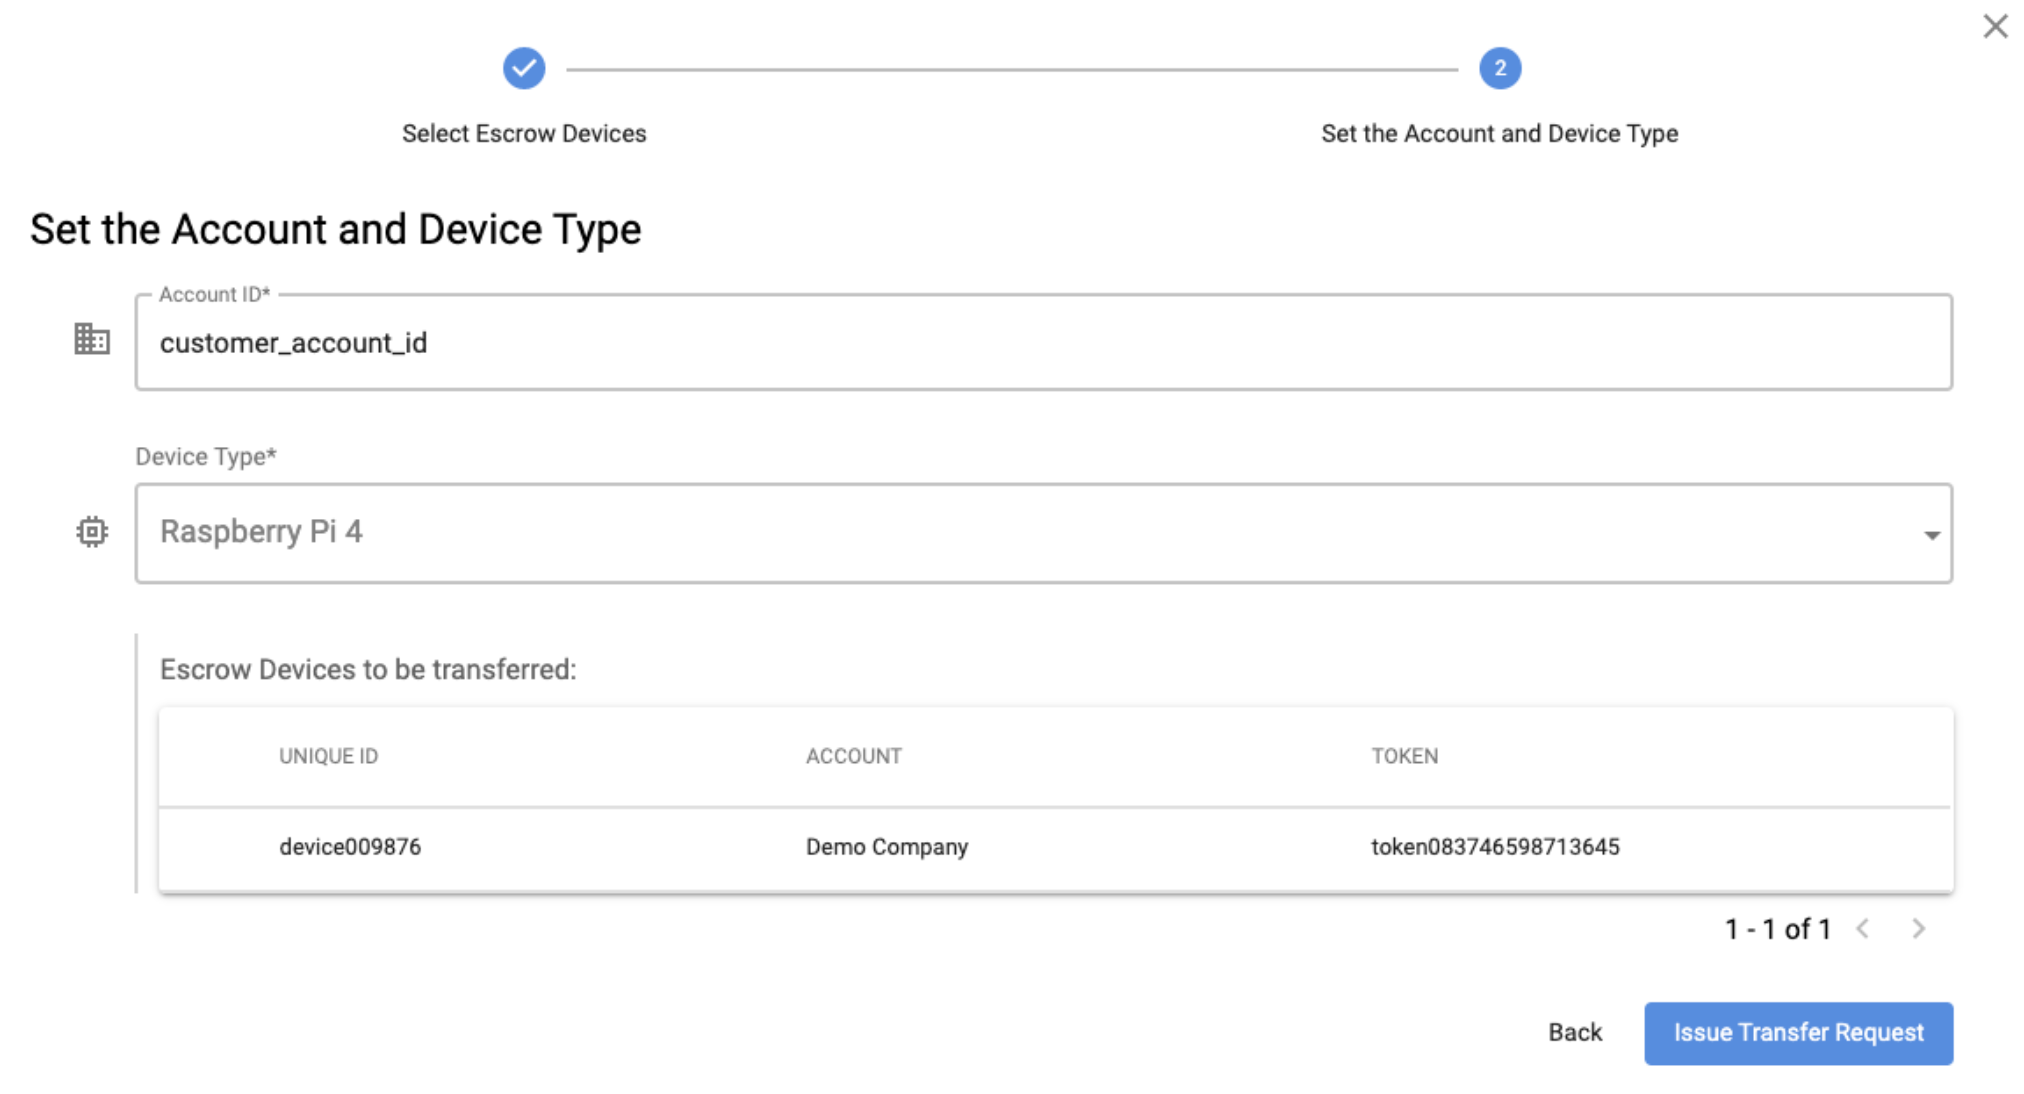Click the 'Set the Account and Device Type' heading
2024x1094 pixels.
click(x=335, y=229)
